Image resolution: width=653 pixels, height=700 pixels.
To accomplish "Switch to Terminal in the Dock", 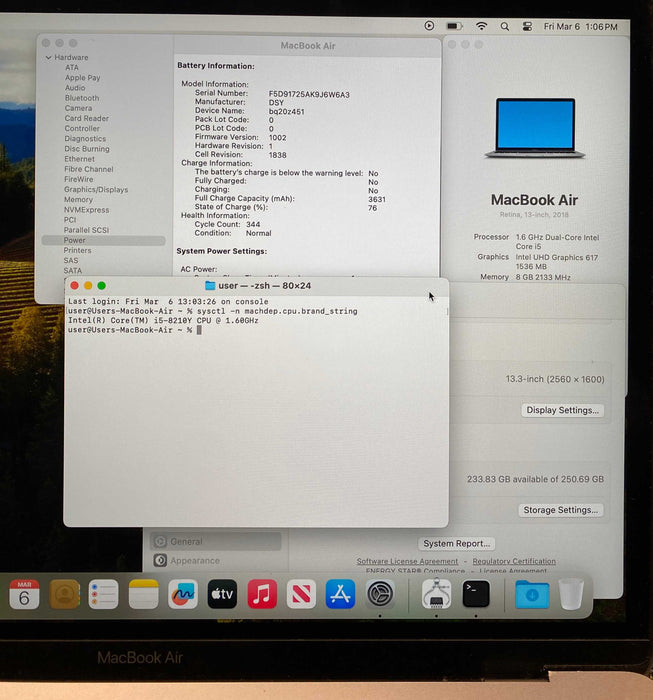I will (476, 594).
